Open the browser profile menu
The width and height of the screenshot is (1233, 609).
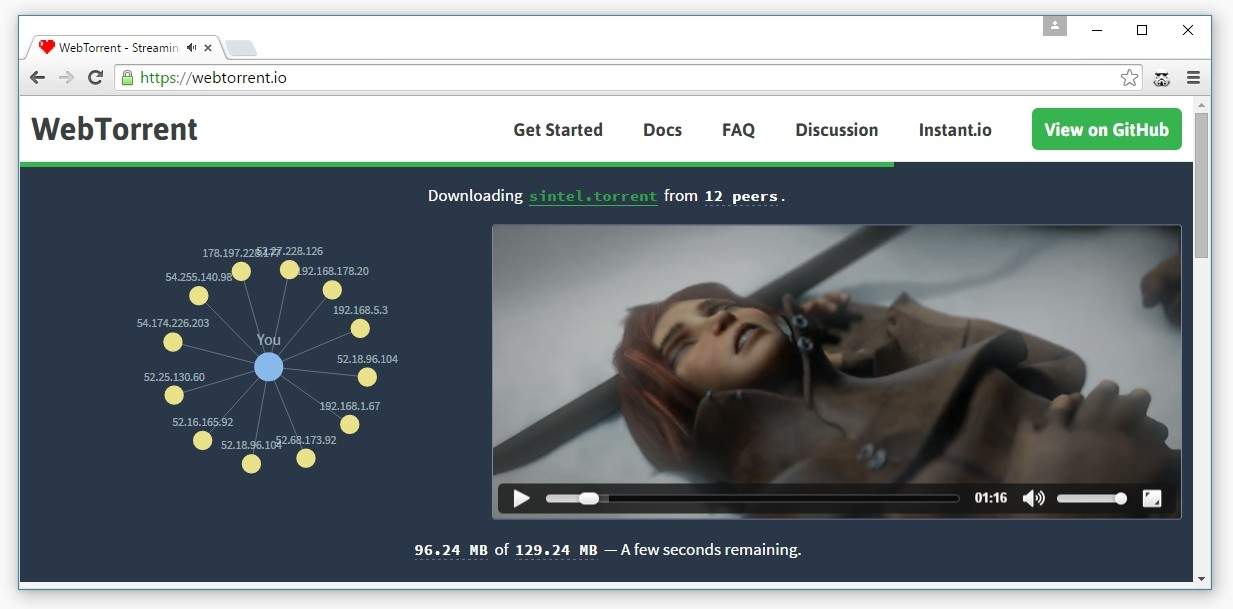1054,25
